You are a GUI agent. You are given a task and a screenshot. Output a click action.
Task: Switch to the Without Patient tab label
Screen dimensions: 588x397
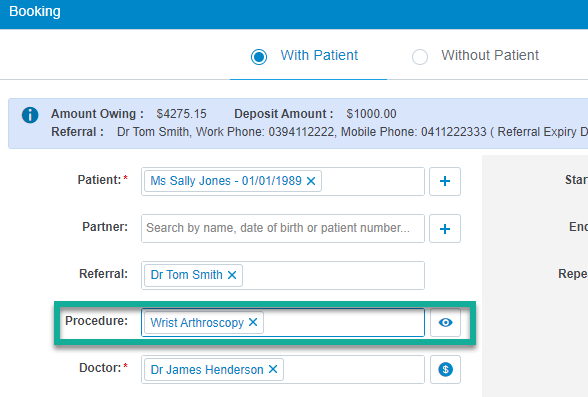(x=490, y=55)
